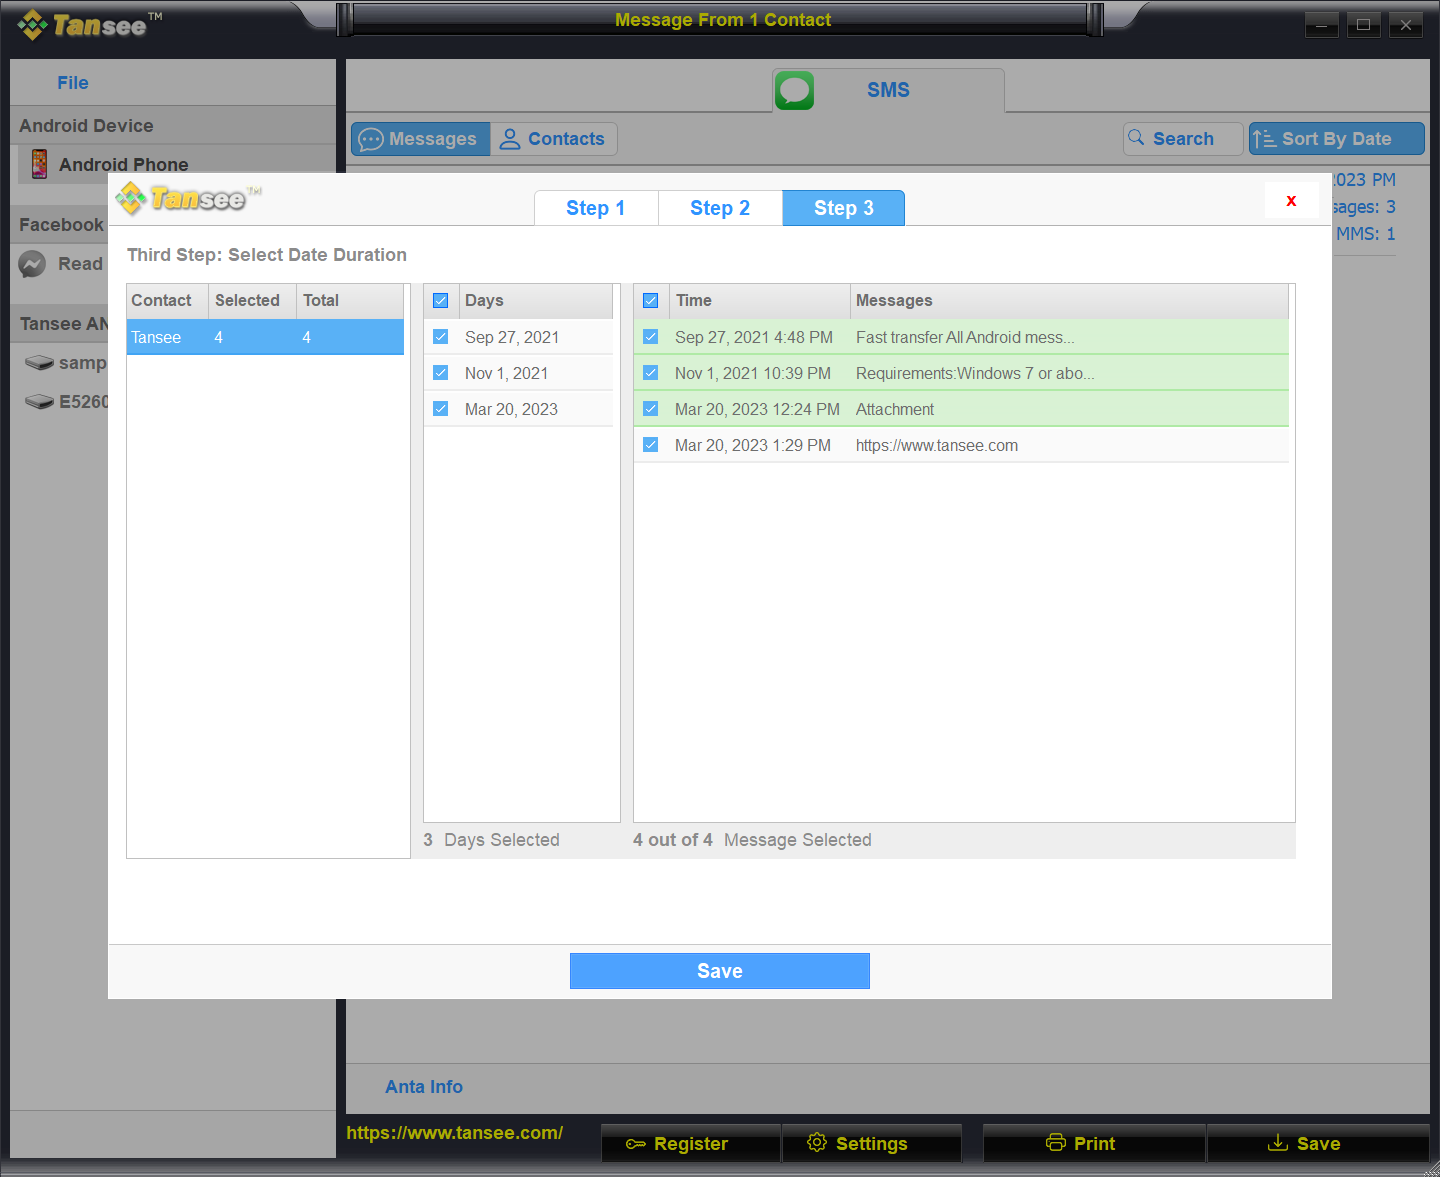Click the Tansee logo in dialog header
The image size is (1440, 1177).
188,199
